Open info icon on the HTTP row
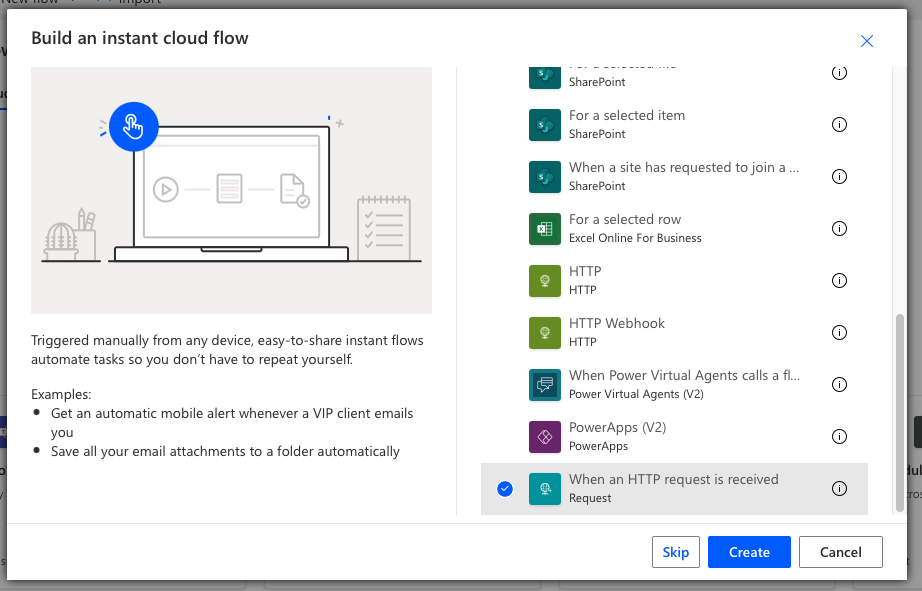Viewport: 922px width, 591px height. (x=839, y=281)
